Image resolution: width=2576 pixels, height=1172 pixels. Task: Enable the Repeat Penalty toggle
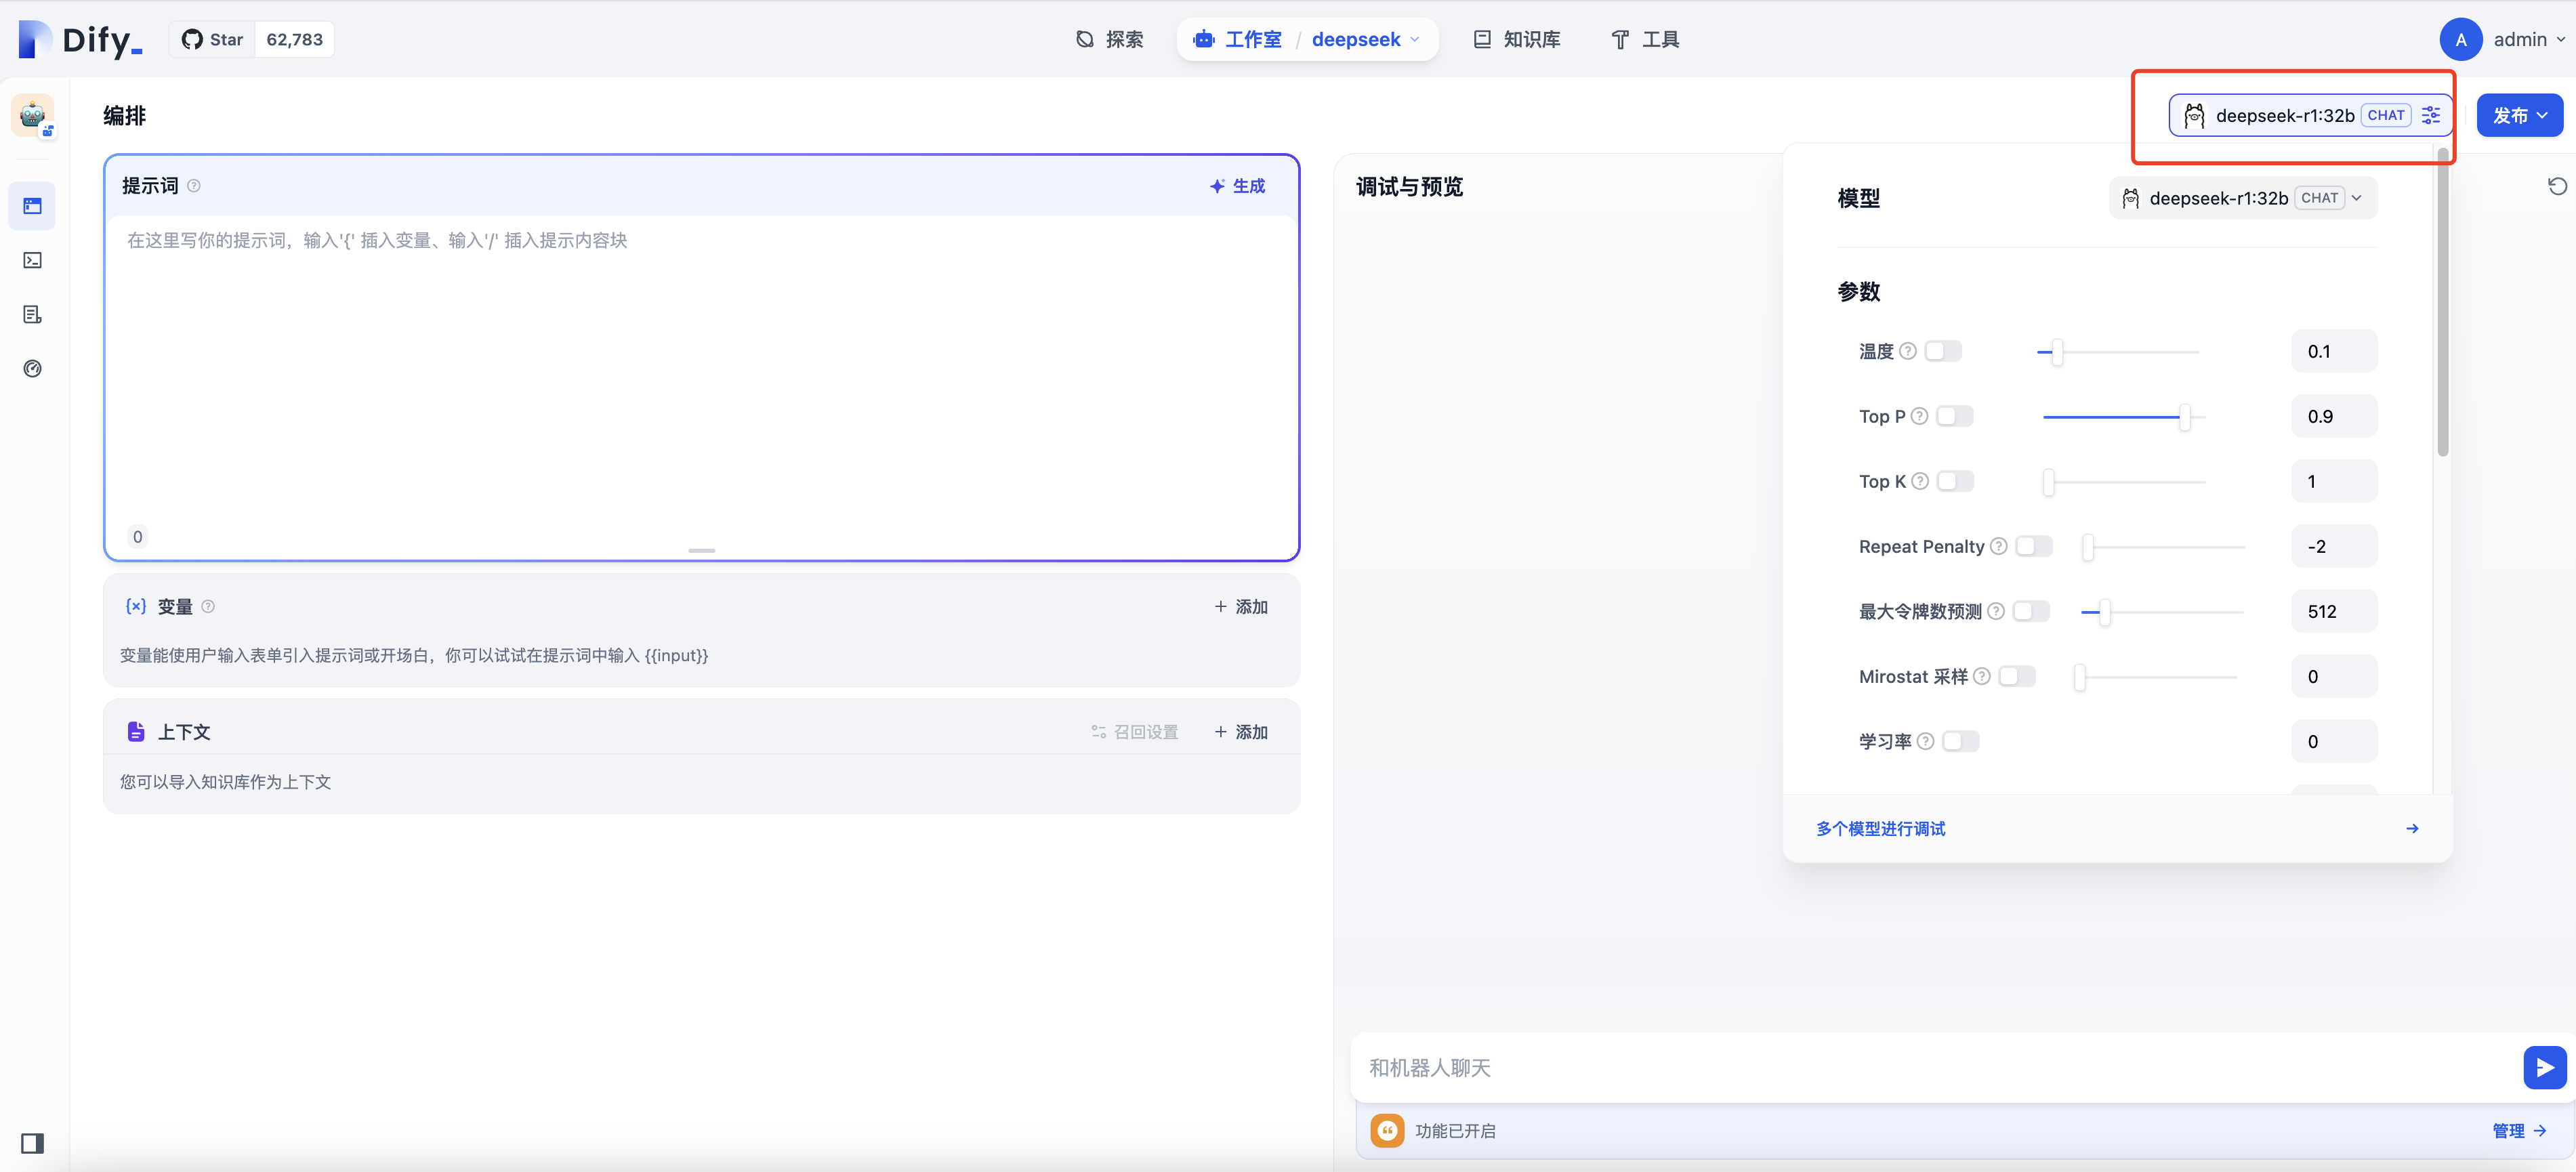pyautogui.click(x=2034, y=546)
